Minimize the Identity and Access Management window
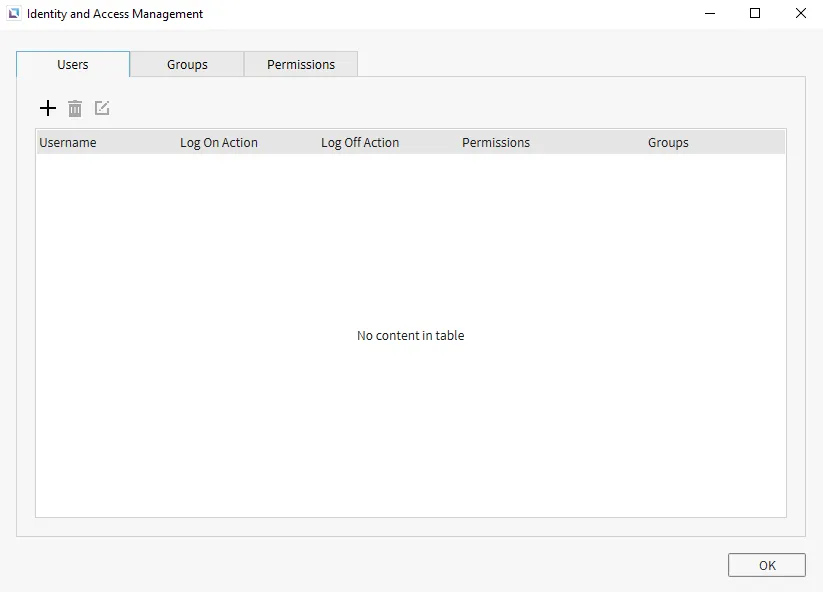823x592 pixels. click(x=709, y=14)
